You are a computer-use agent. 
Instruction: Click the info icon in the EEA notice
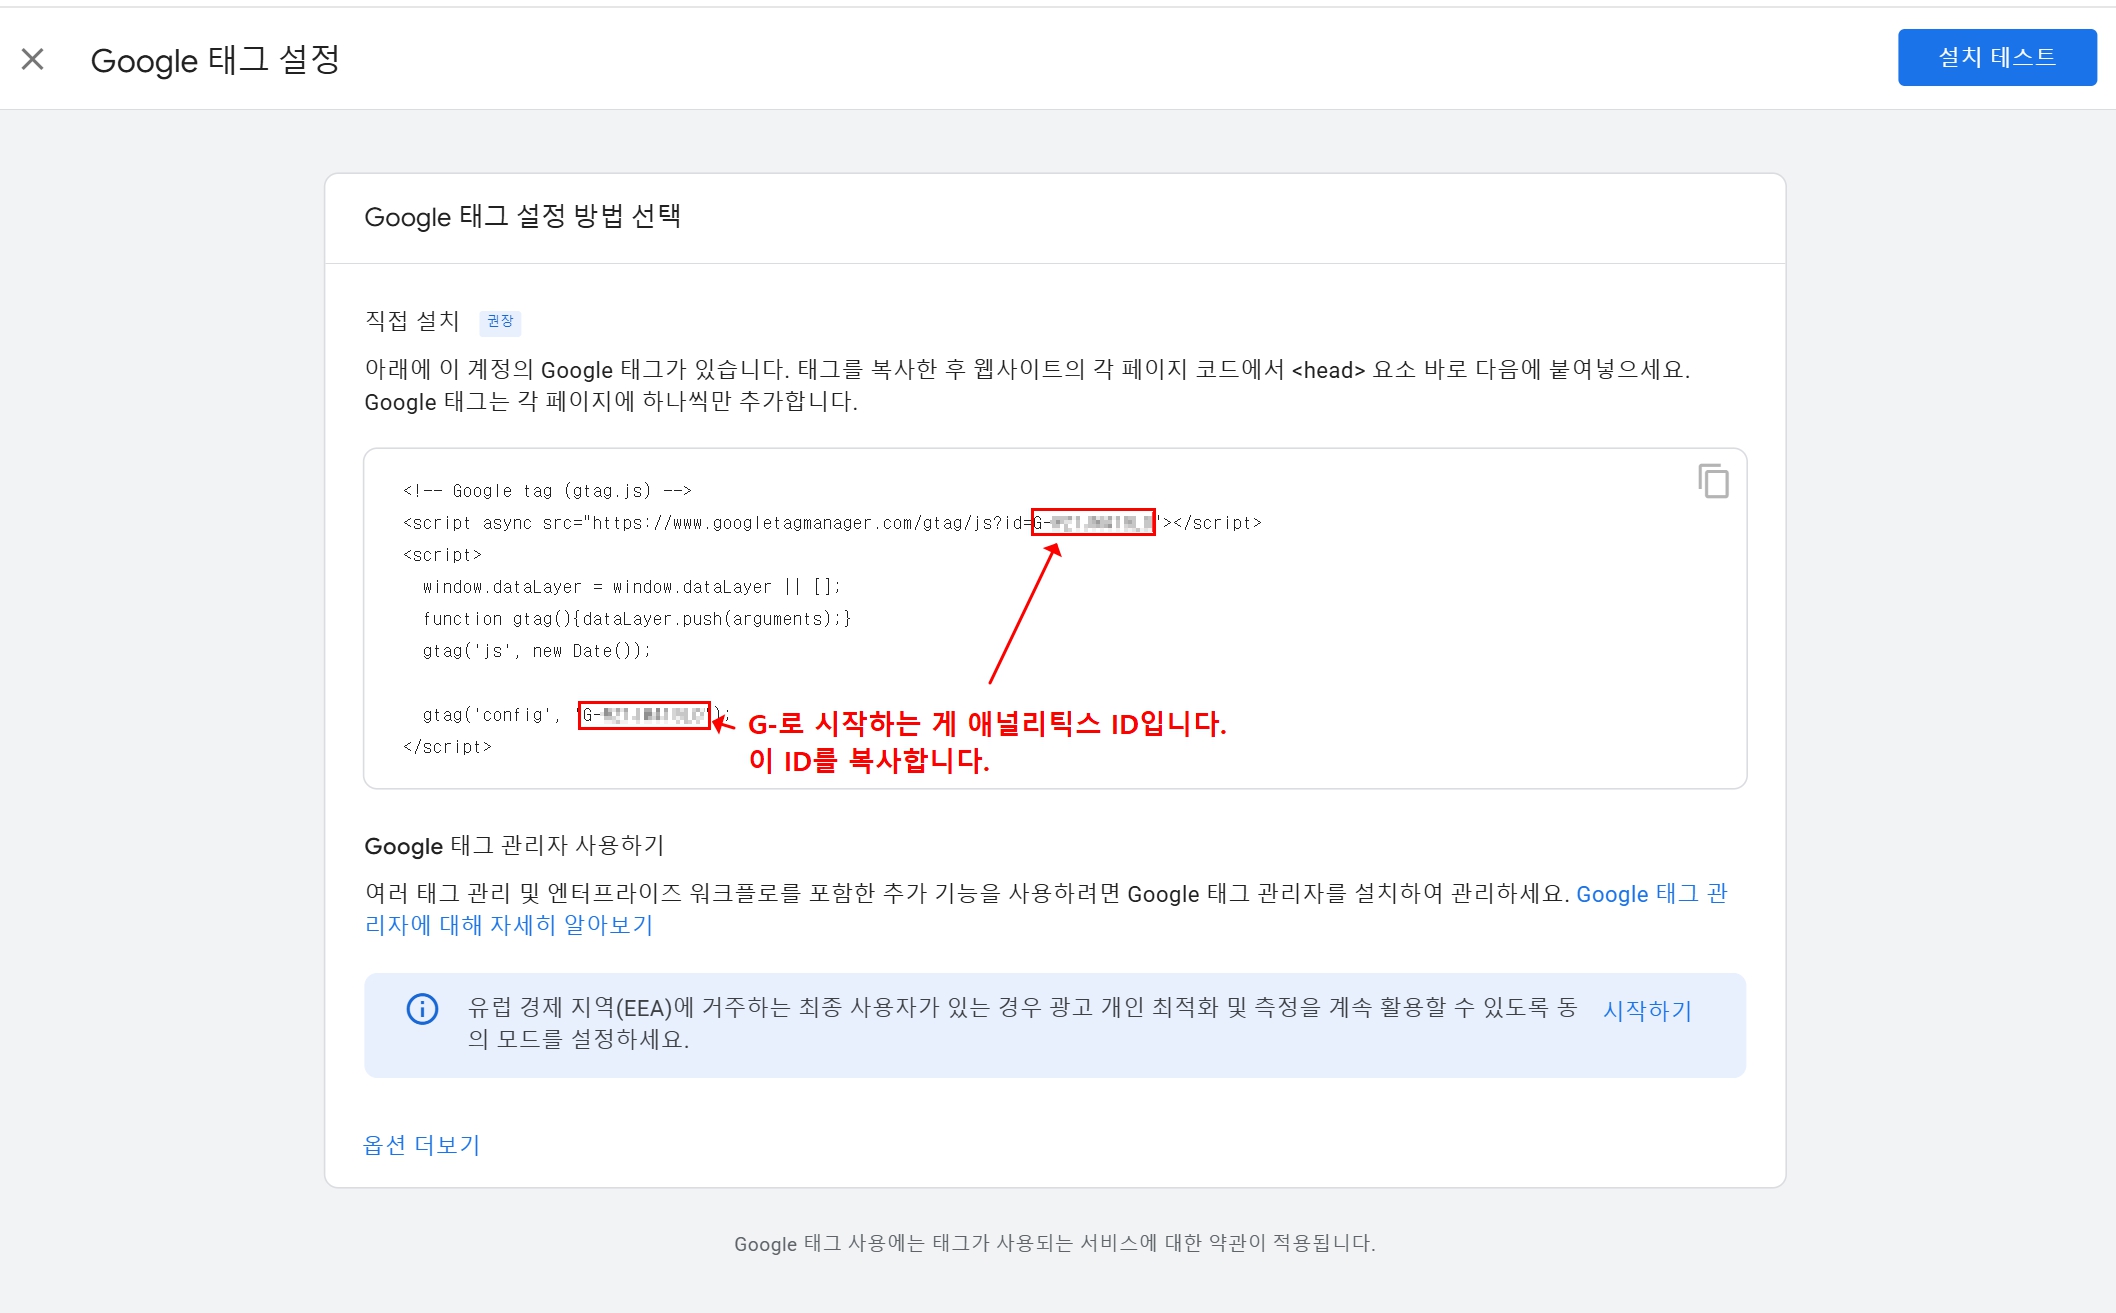(422, 1010)
